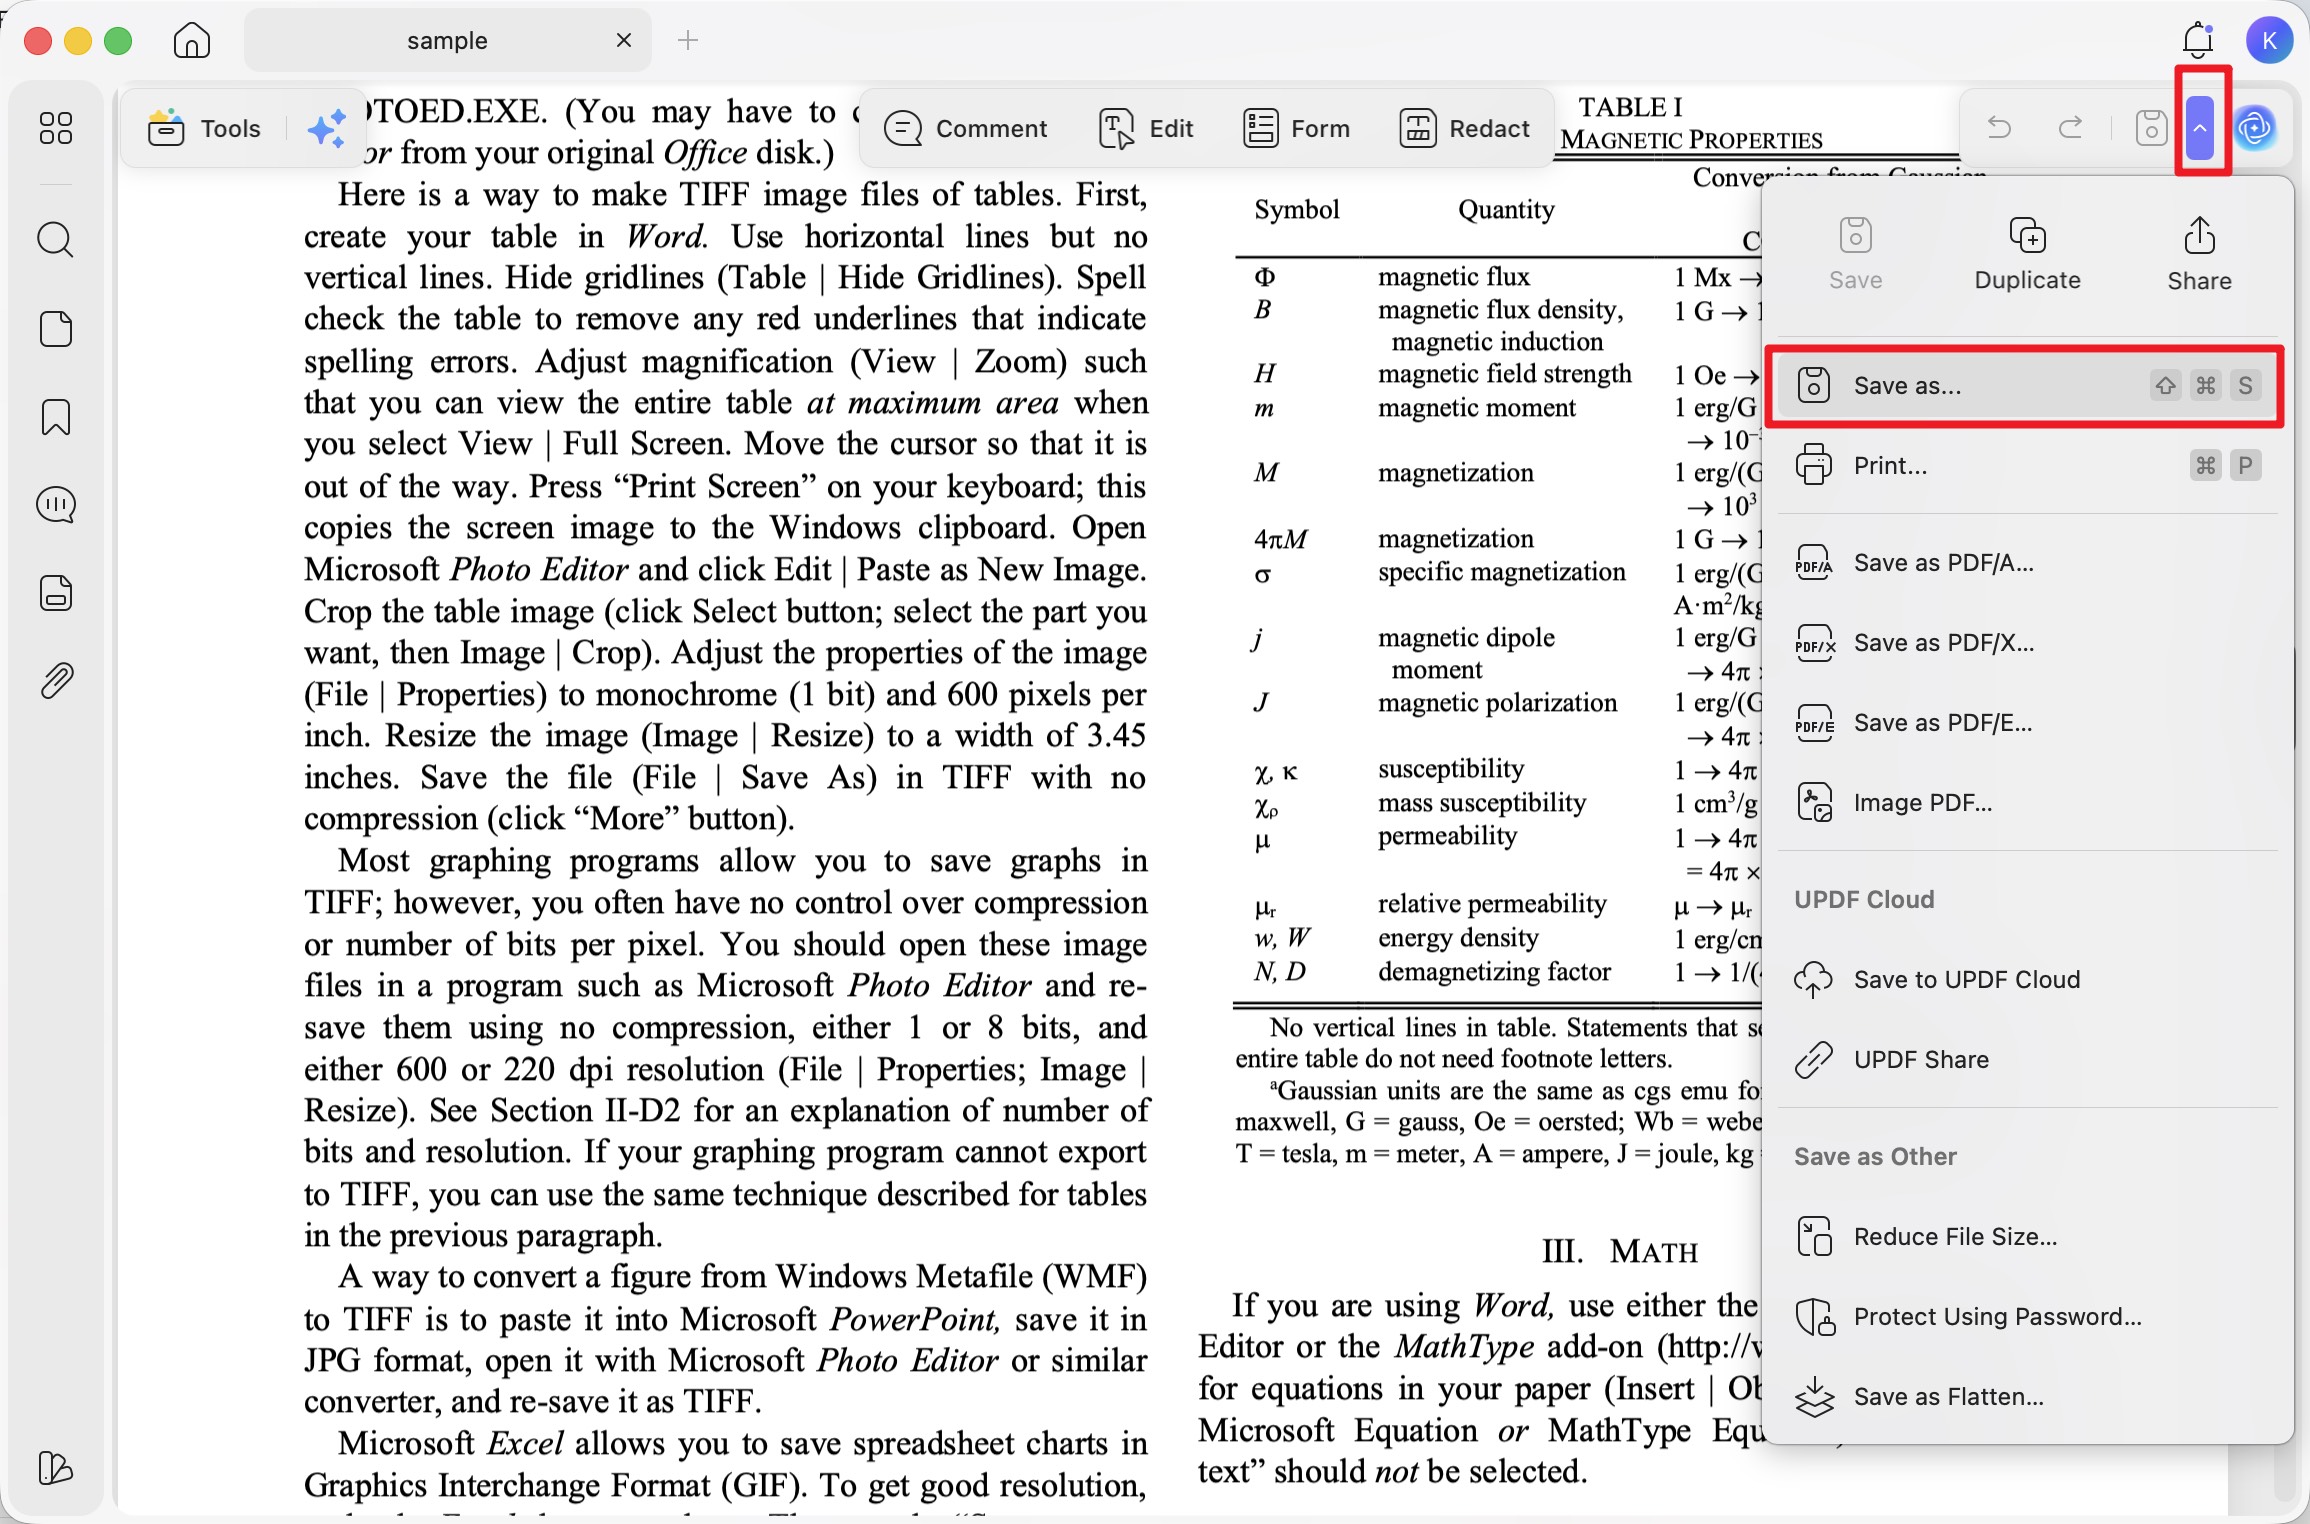This screenshot has width=2310, height=1524.
Task: Click 'energy density' table cell
Action: 1458,938
